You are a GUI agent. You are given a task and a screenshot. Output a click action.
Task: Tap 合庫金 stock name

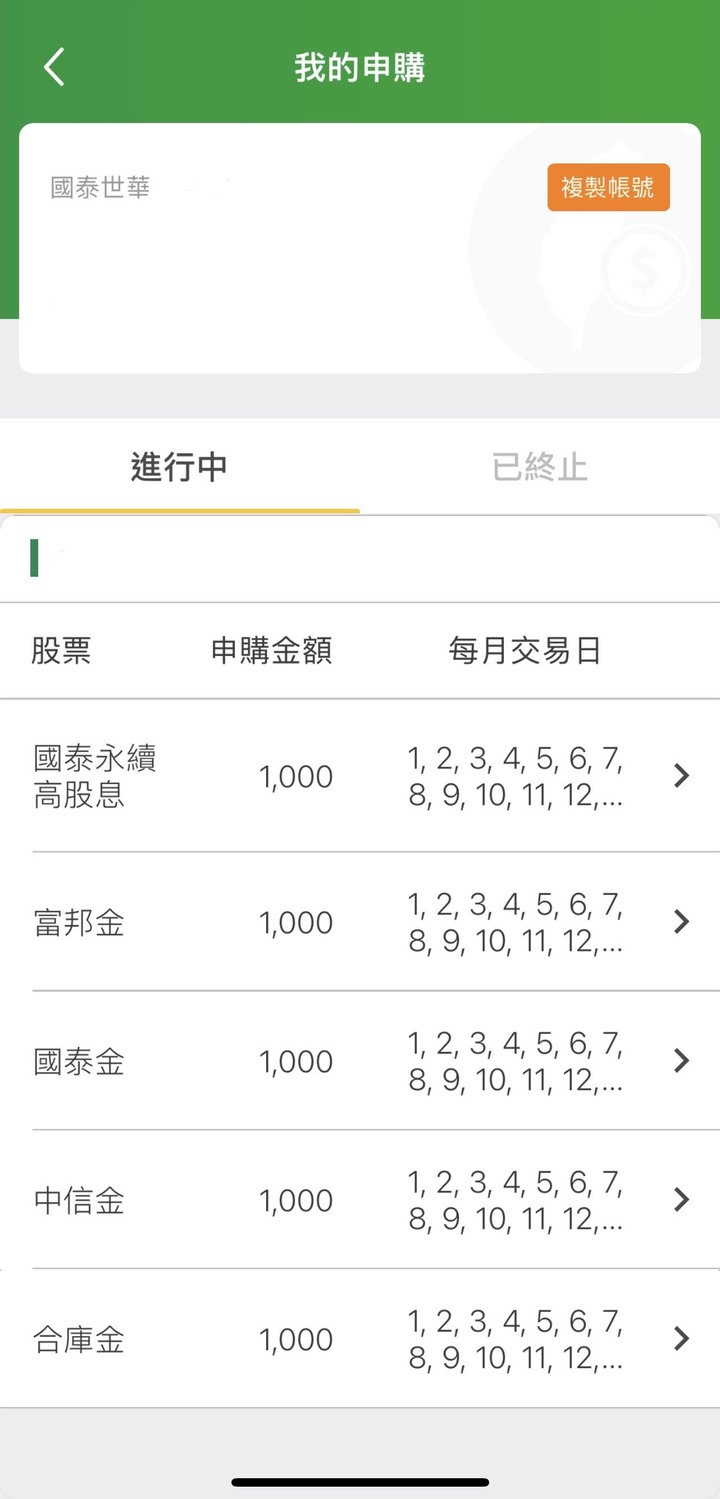pos(79,1339)
